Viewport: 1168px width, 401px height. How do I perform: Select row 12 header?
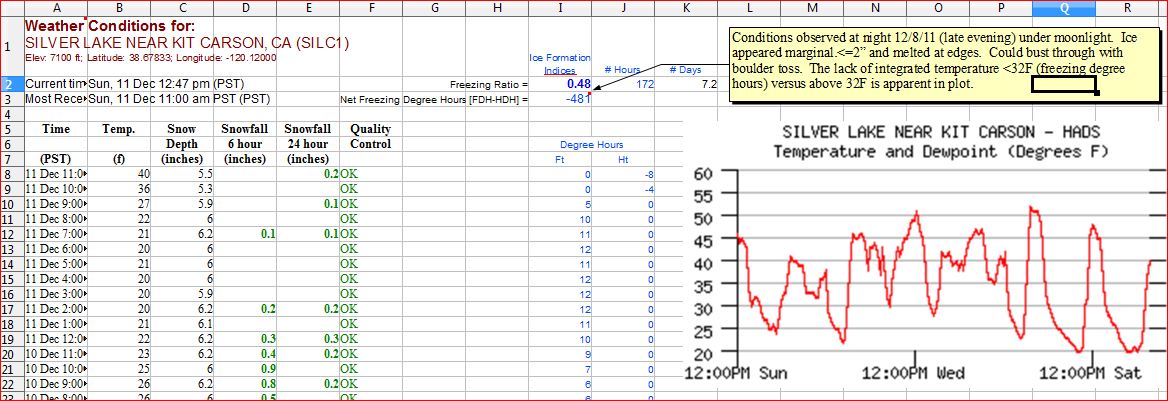coord(12,234)
